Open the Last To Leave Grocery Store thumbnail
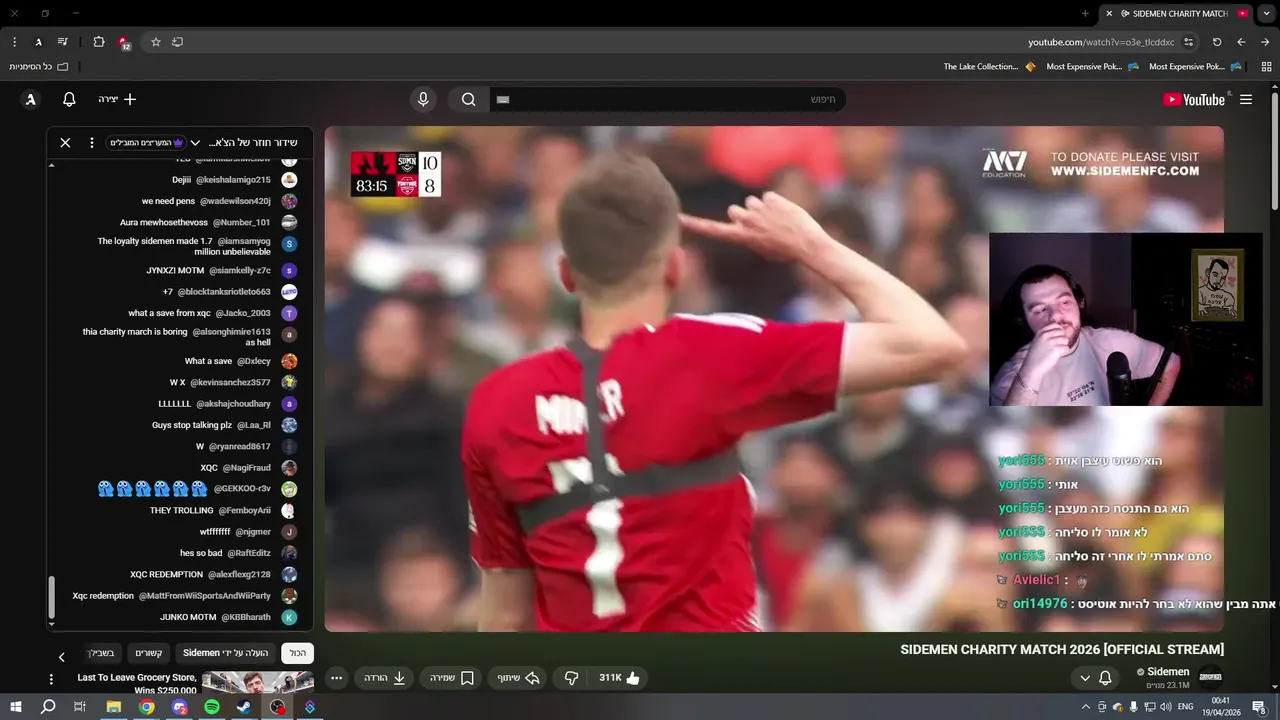Screen dimensions: 1280x720 (x=258, y=682)
